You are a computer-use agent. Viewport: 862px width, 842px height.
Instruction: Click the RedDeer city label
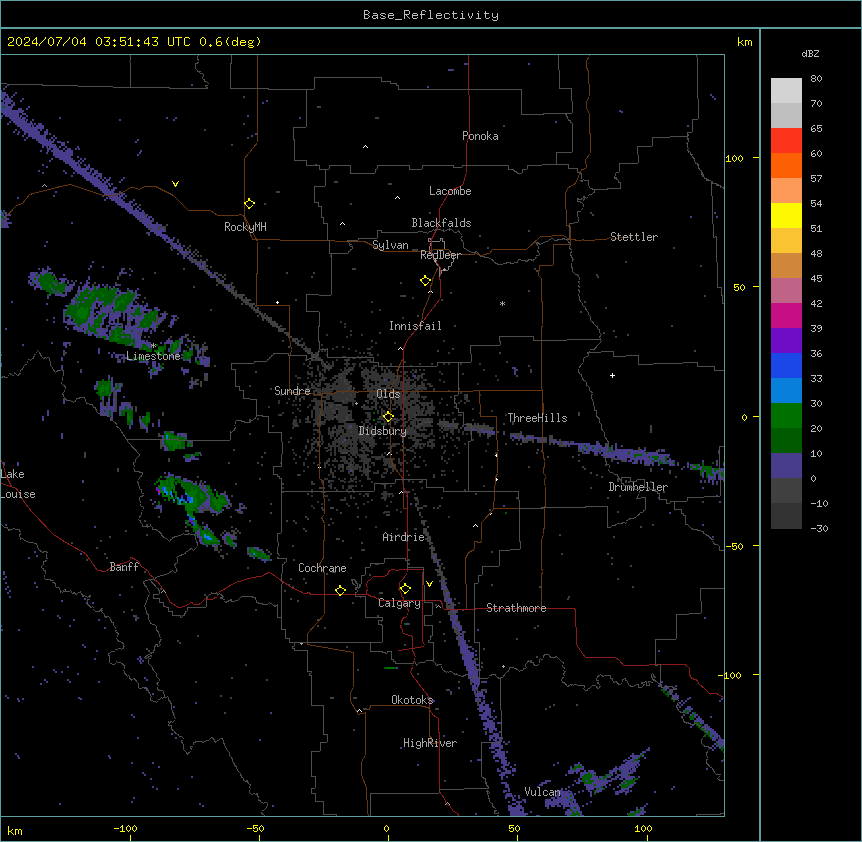(440, 255)
